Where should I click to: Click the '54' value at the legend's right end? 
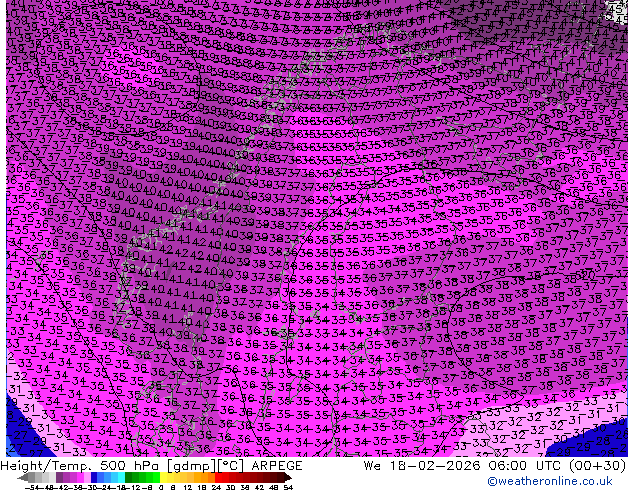click(288, 488)
